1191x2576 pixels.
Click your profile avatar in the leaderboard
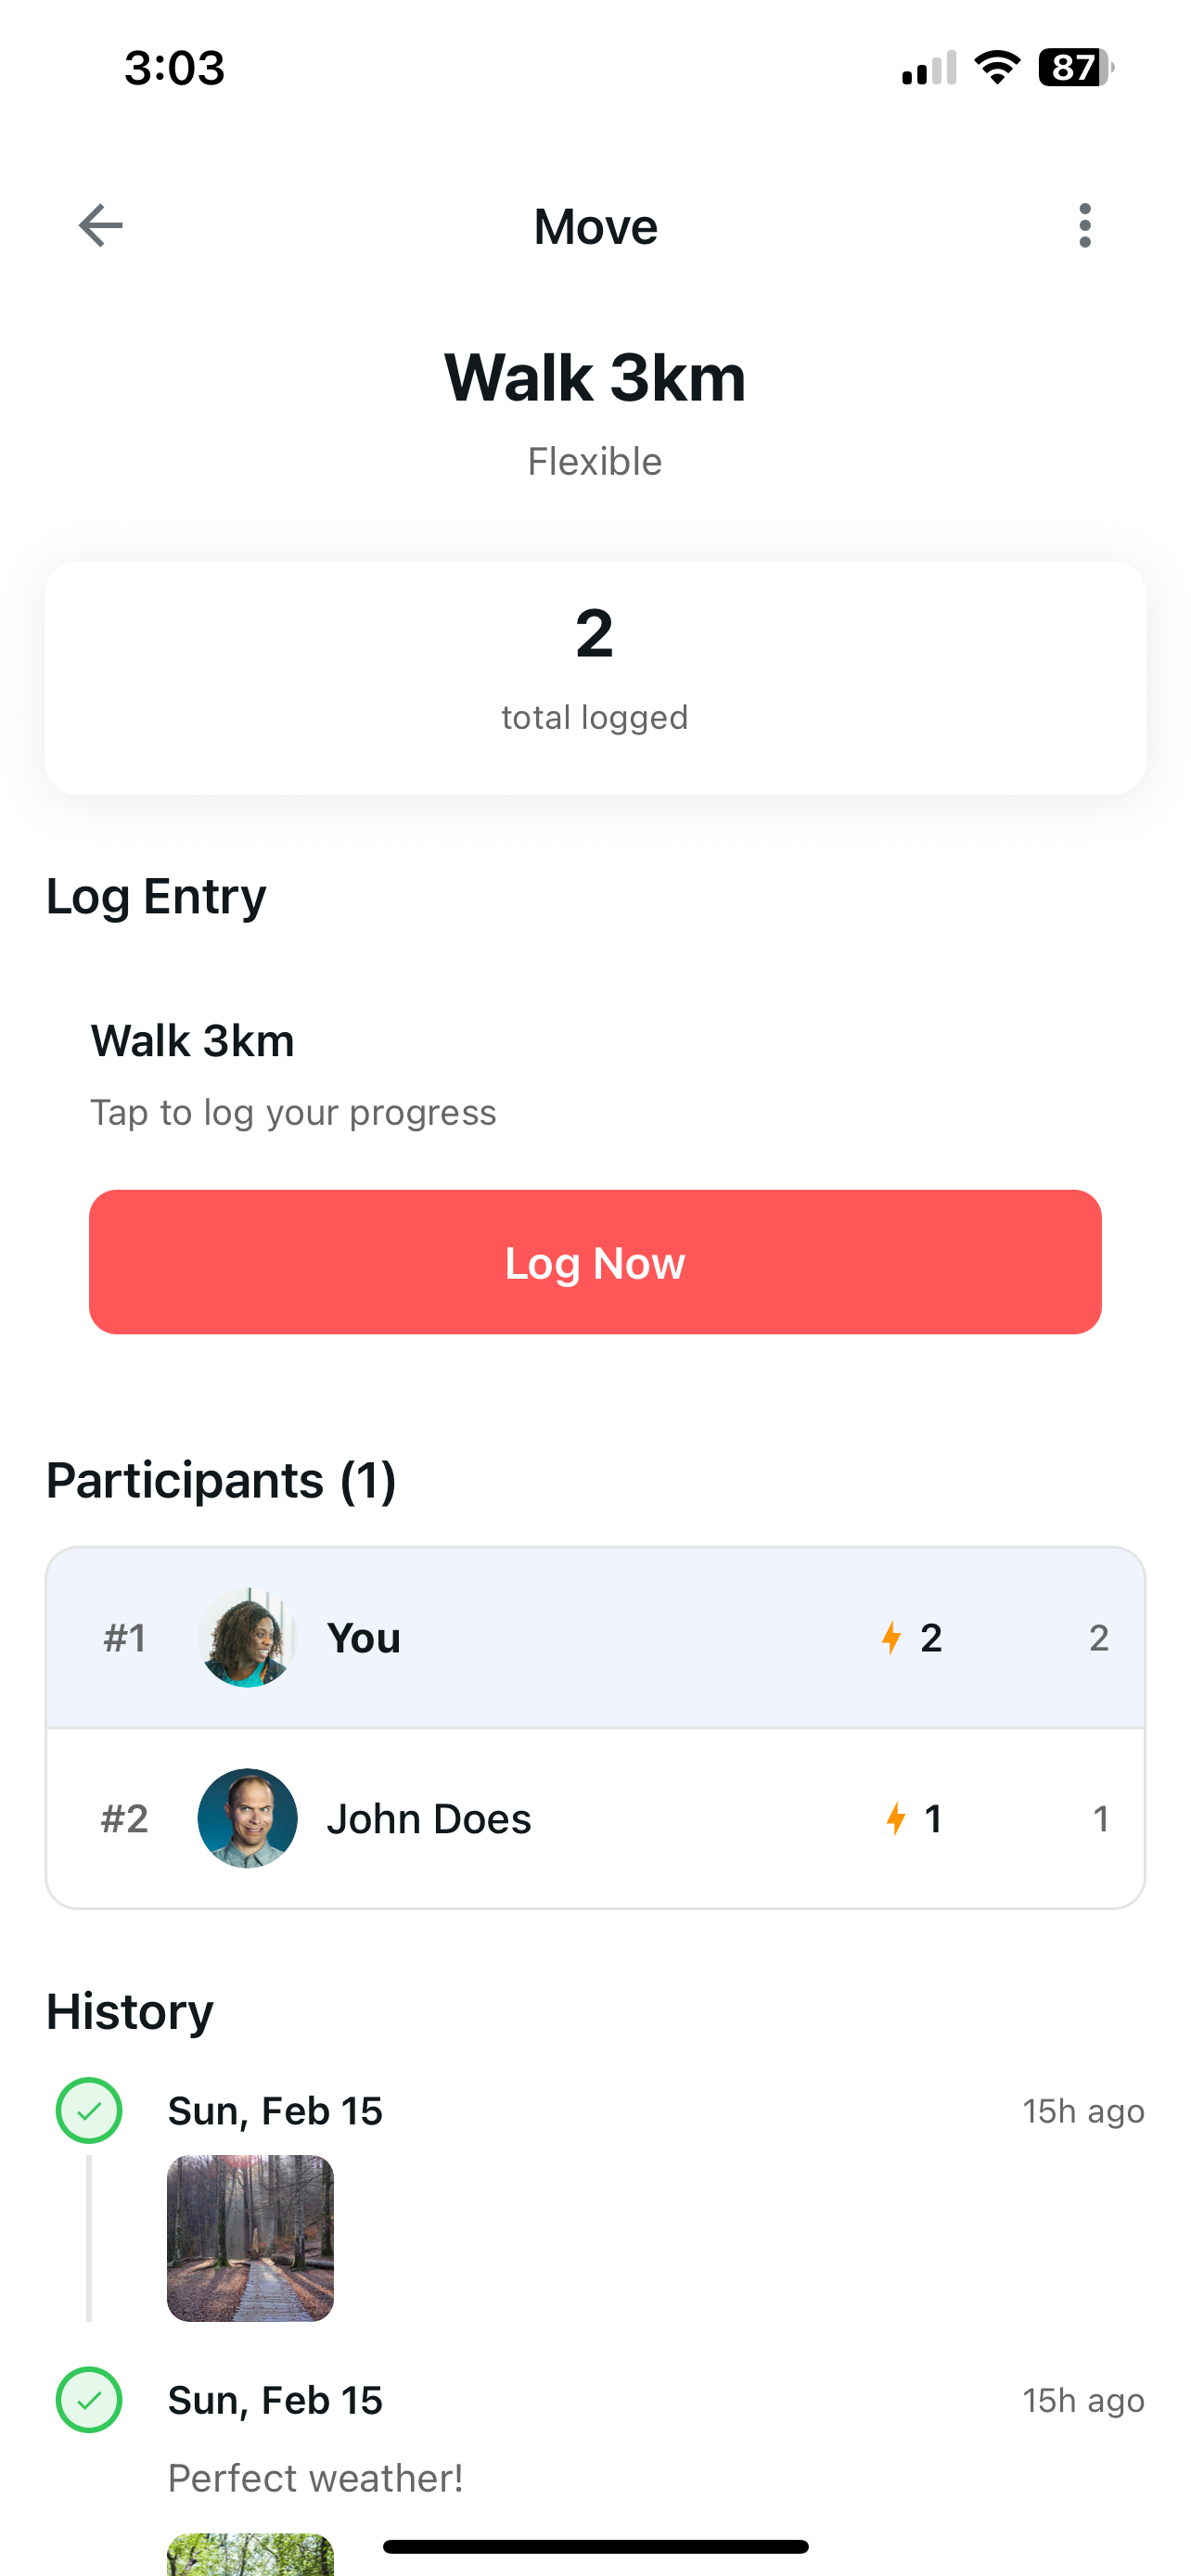248,1637
